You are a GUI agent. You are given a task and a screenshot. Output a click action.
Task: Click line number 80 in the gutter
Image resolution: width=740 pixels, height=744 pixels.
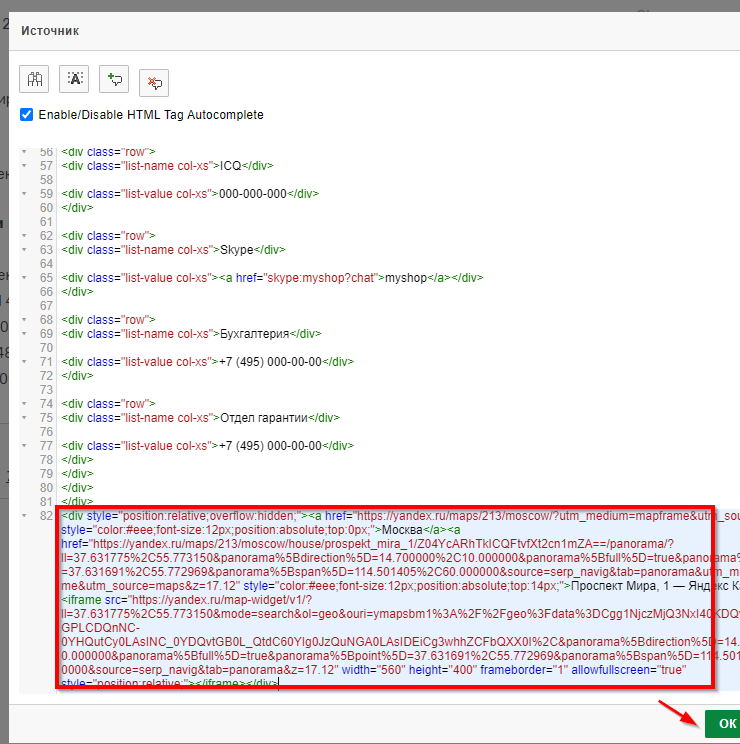pyautogui.click(x=45, y=487)
